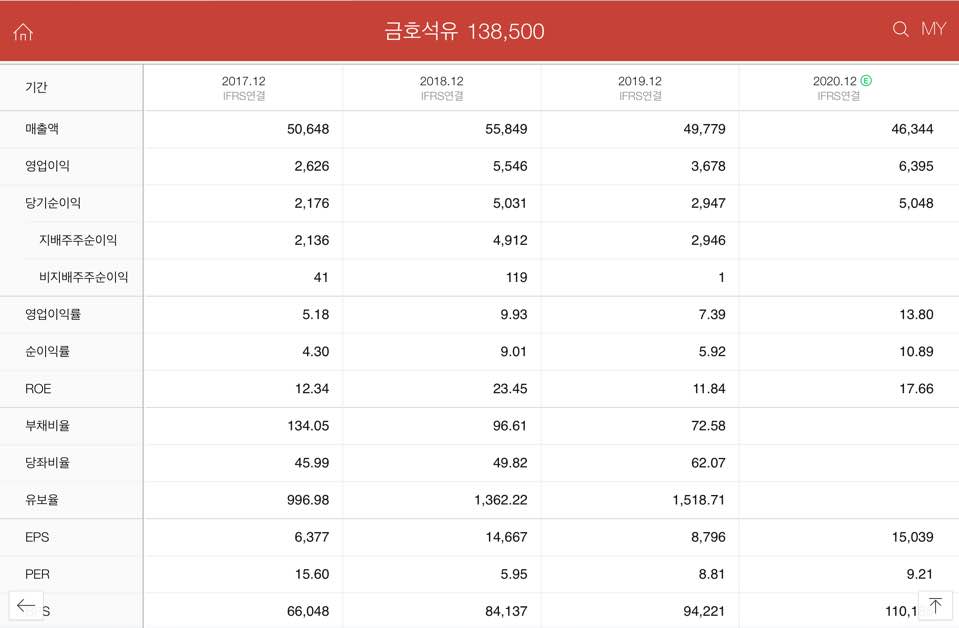Select the 2017.12 column header
The height and width of the screenshot is (628, 959).
tap(243, 87)
